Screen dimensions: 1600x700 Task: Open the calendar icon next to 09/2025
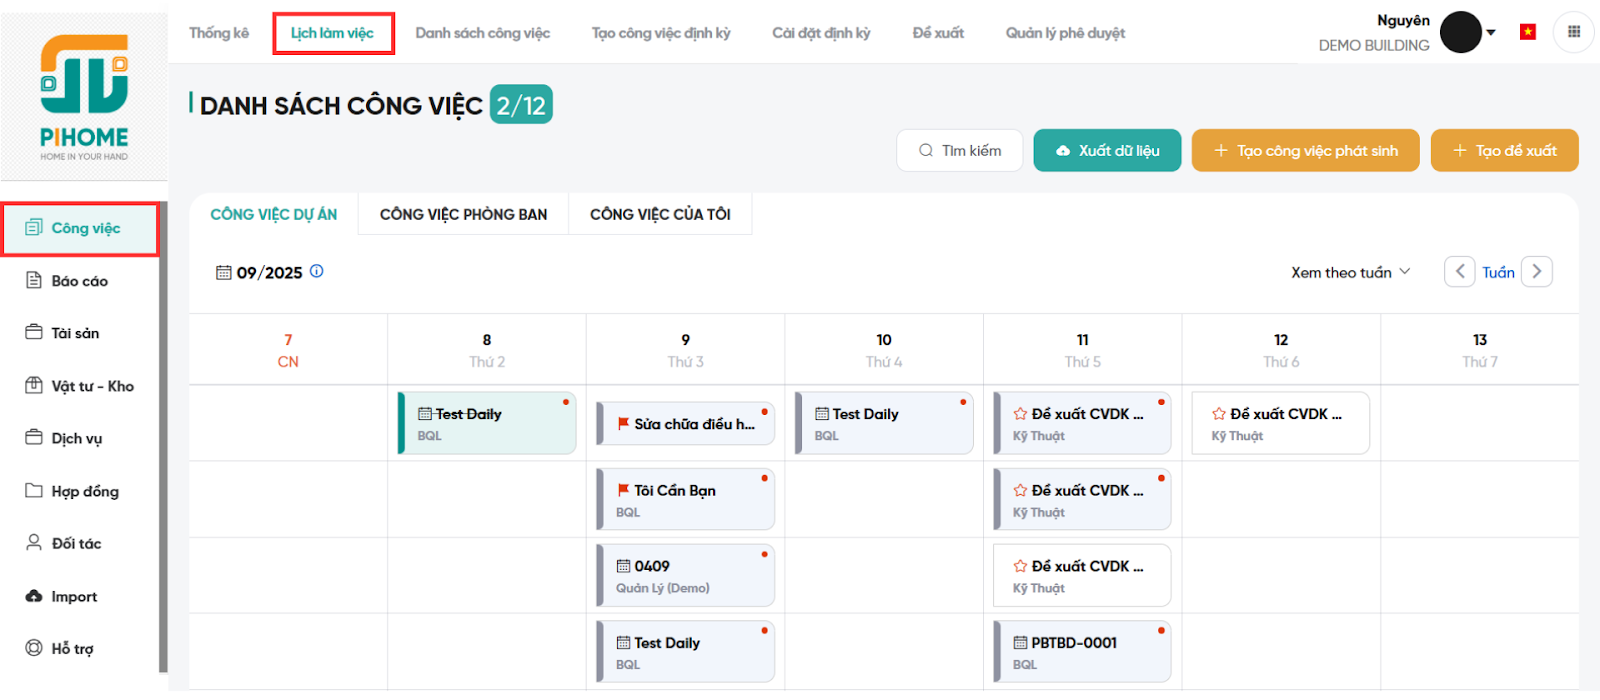point(224,273)
